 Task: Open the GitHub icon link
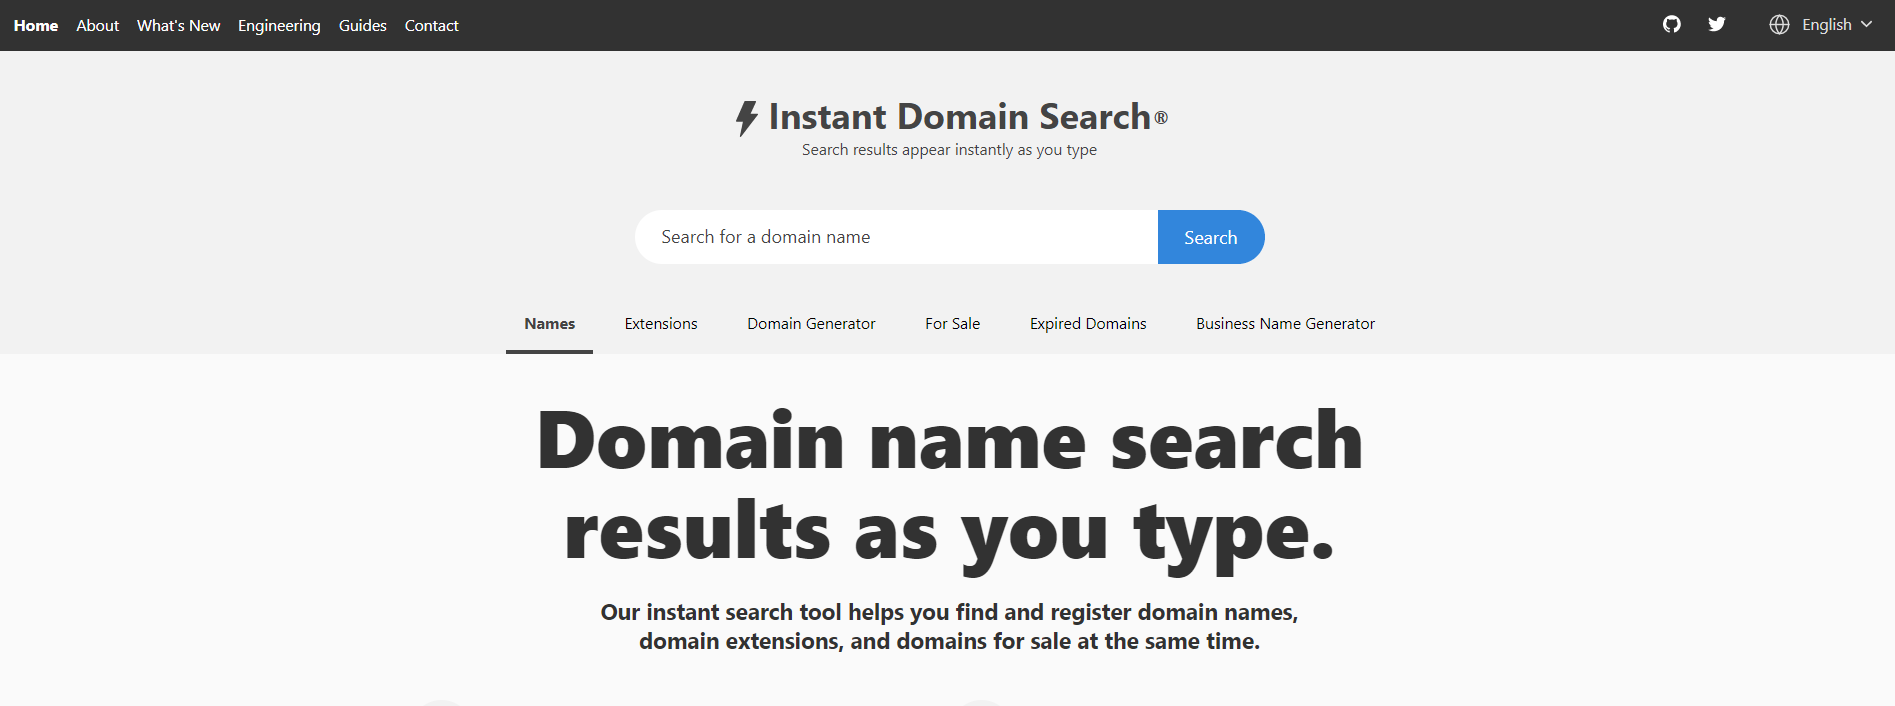coord(1671,24)
